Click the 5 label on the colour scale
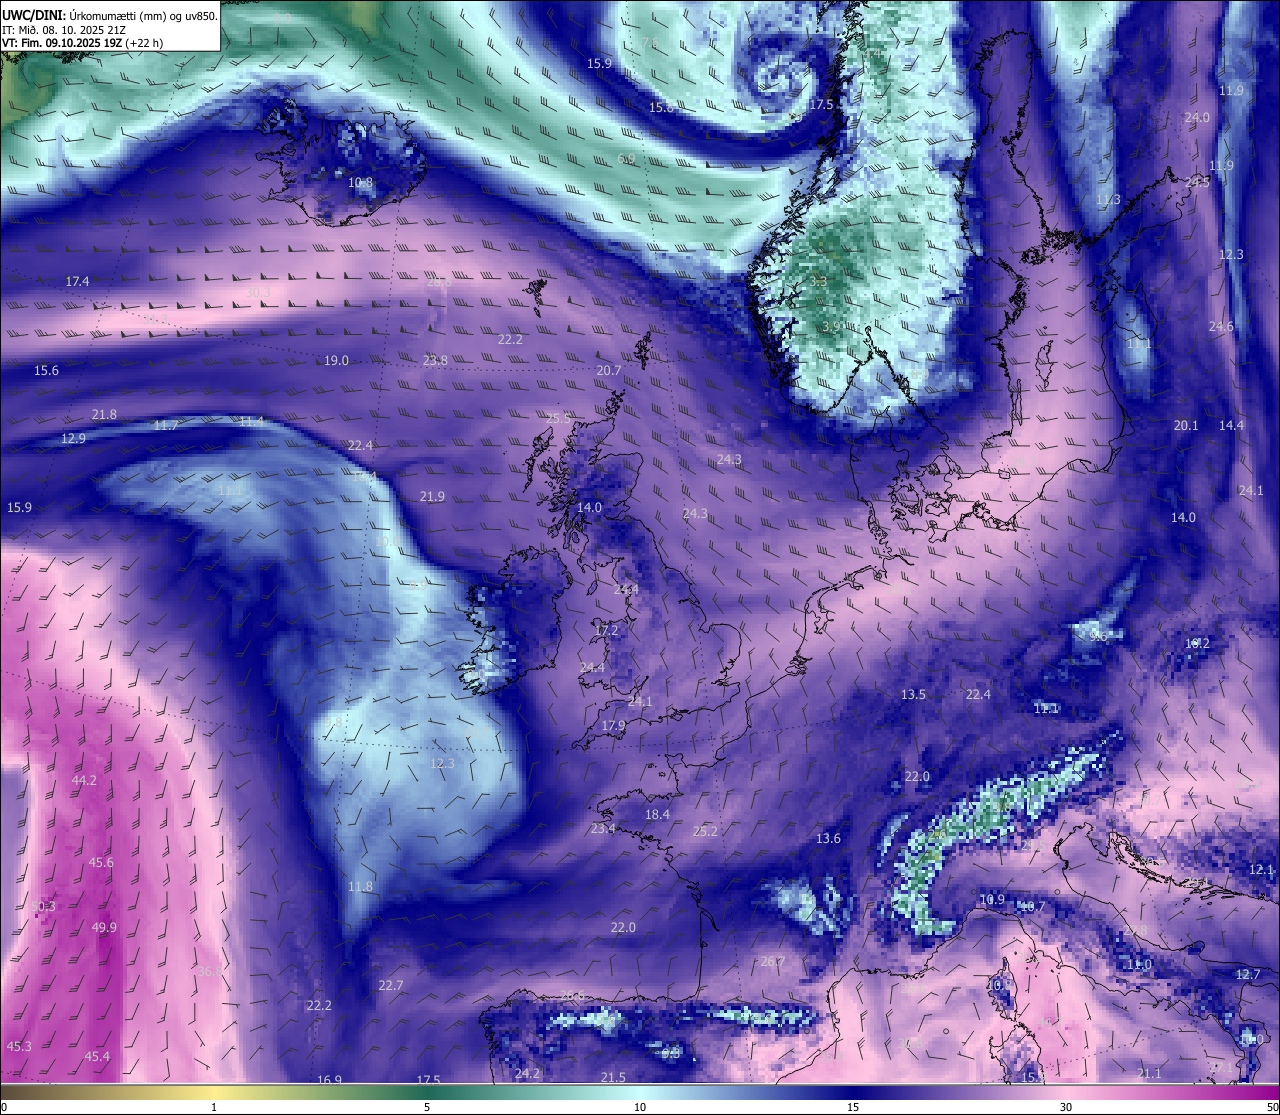The image size is (1280, 1115). click(427, 1107)
